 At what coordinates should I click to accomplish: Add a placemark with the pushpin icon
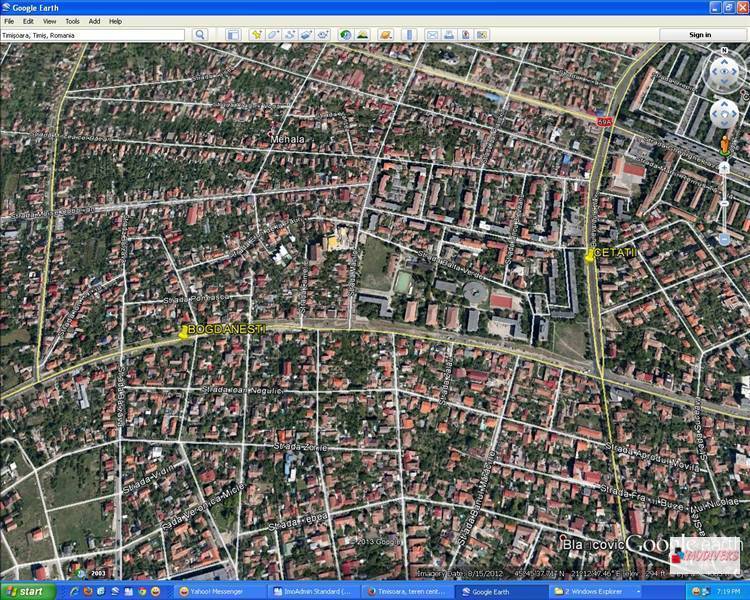[x=257, y=35]
